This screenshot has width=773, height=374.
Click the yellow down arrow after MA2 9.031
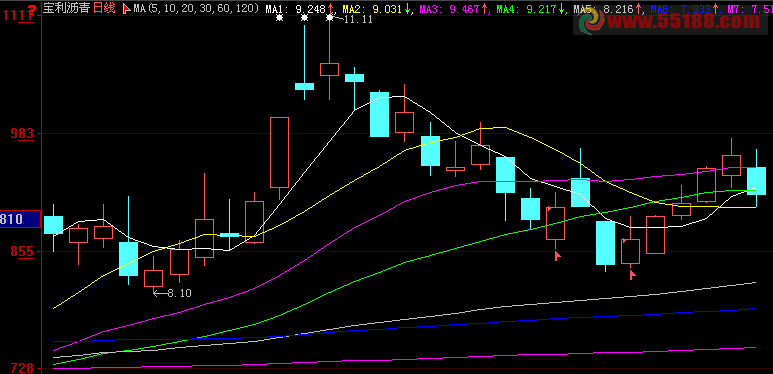pyautogui.click(x=408, y=8)
